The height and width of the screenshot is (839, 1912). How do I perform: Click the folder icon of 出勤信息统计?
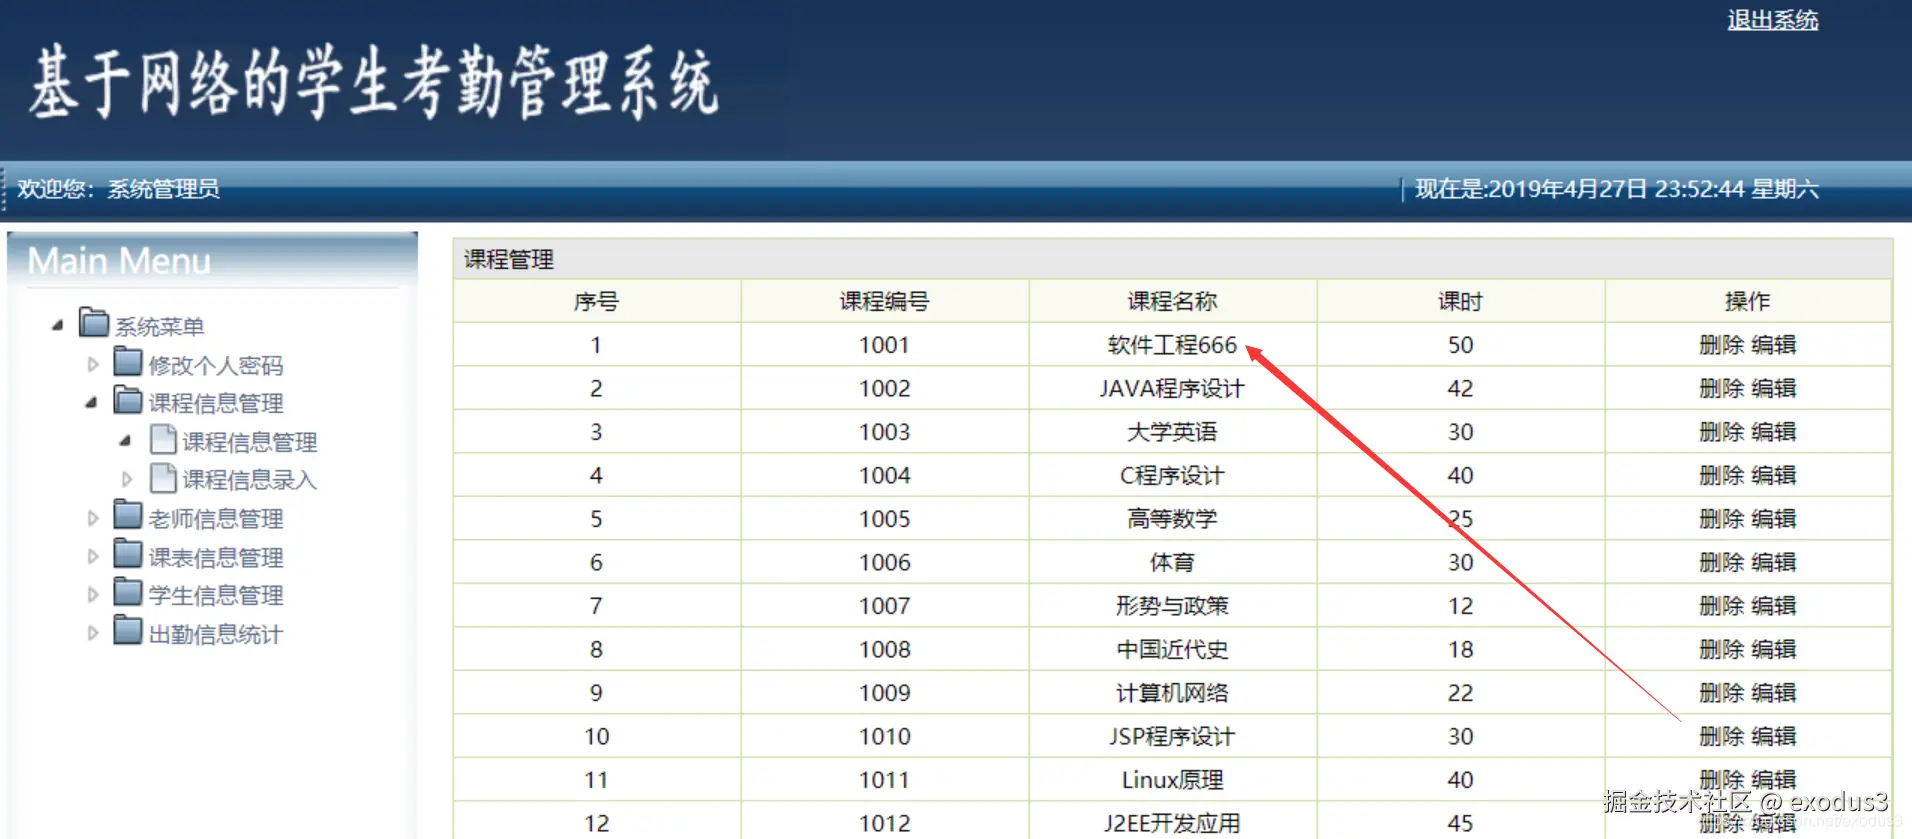128,631
